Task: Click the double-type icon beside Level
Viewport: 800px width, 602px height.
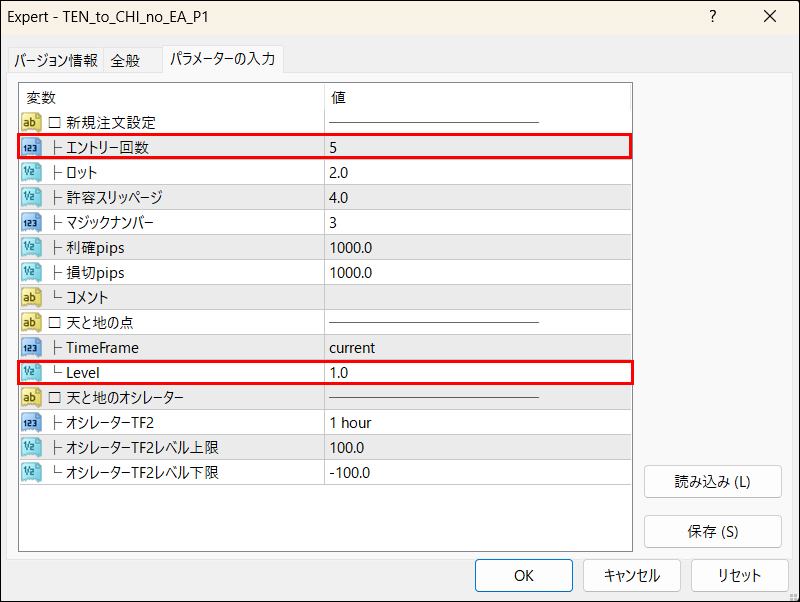Action: [x=31, y=372]
